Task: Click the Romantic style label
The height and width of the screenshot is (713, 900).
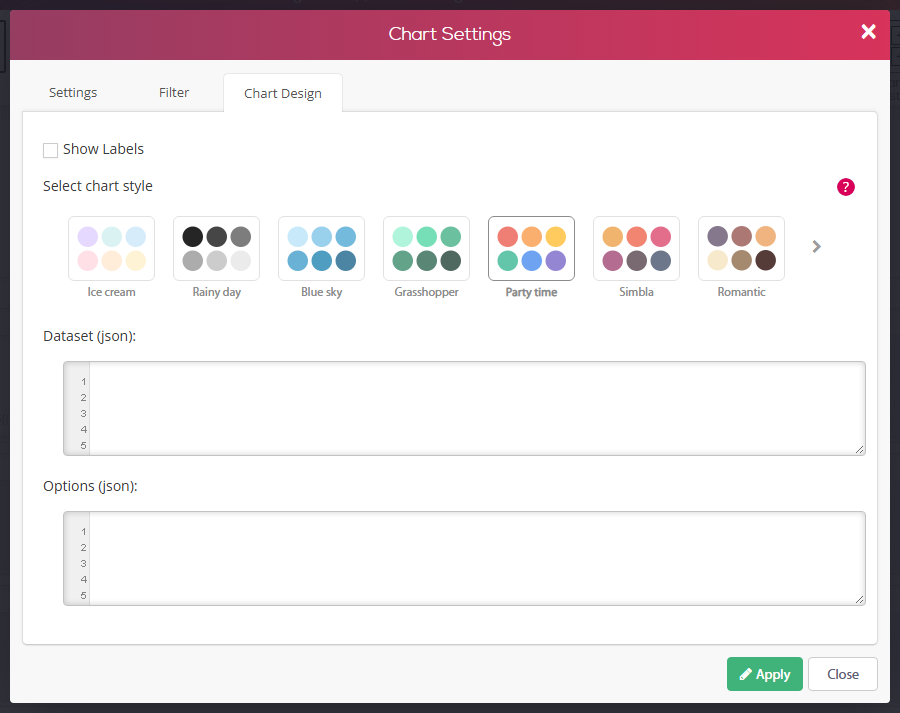Action: pos(742,292)
